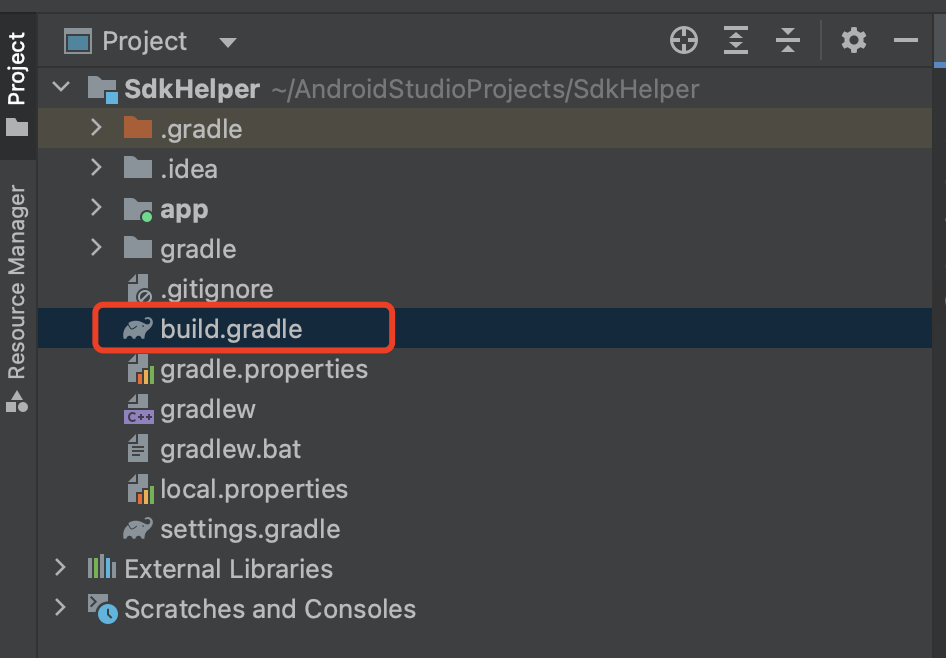The image size is (946, 658).
Task: Click the Collapse All icon
Action: point(788,41)
